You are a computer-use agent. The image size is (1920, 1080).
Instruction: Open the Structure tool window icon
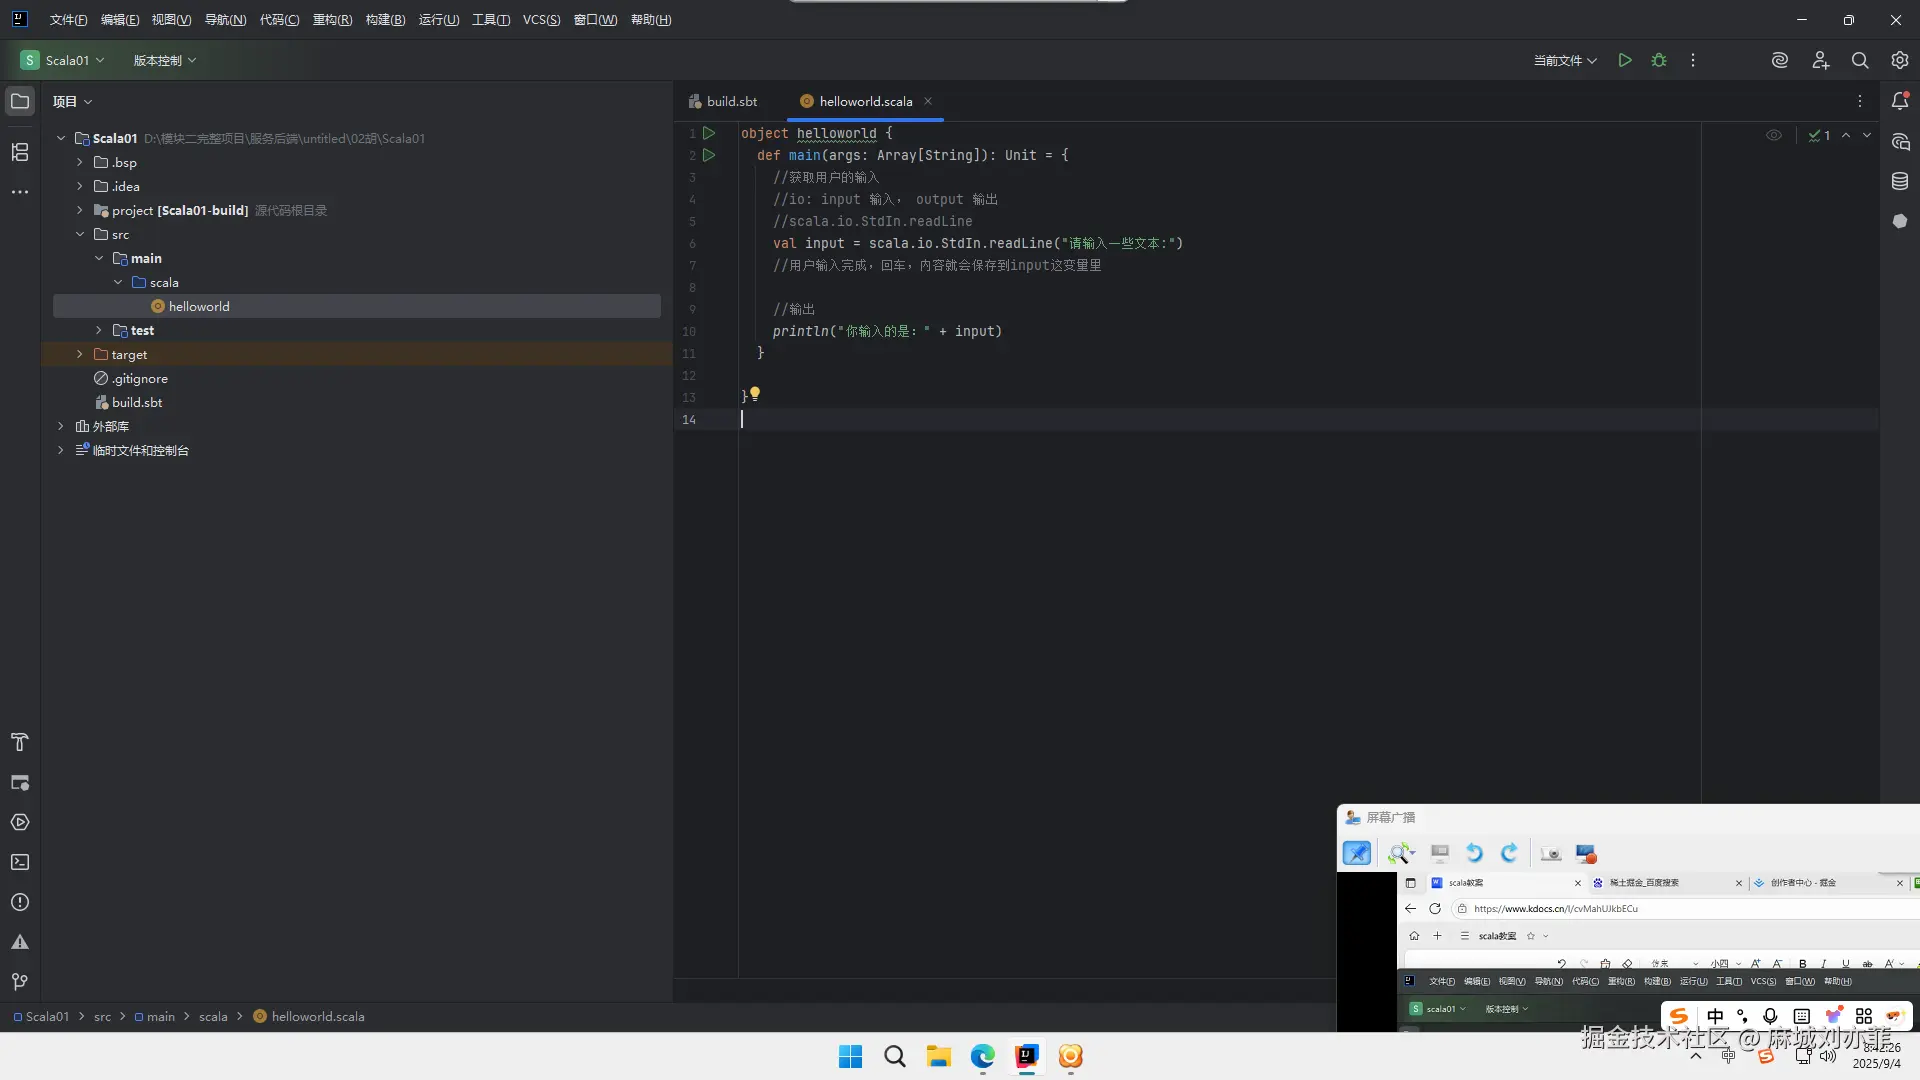point(20,152)
